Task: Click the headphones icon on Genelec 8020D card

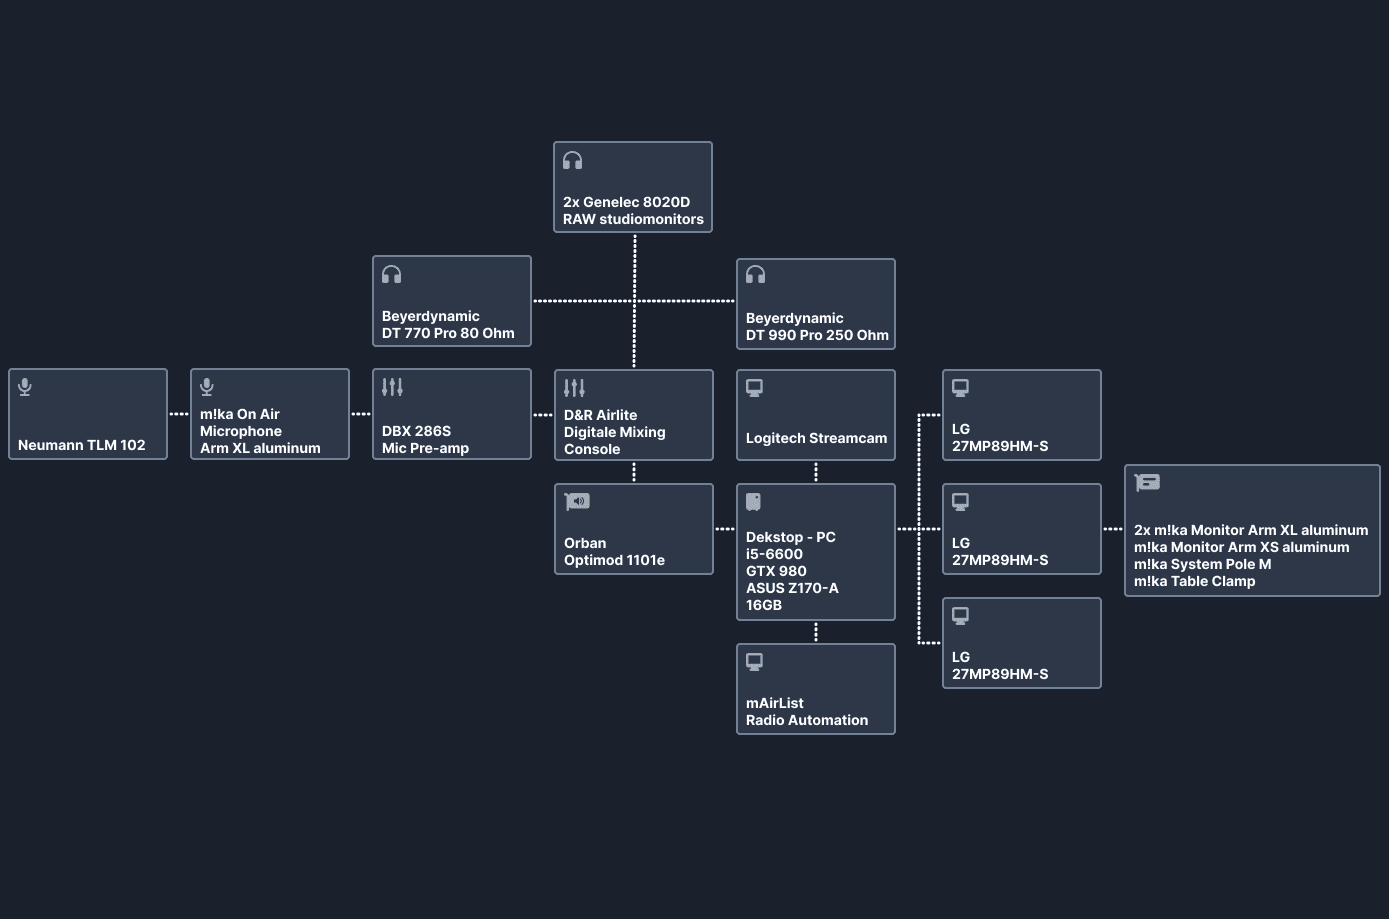Action: (572, 160)
